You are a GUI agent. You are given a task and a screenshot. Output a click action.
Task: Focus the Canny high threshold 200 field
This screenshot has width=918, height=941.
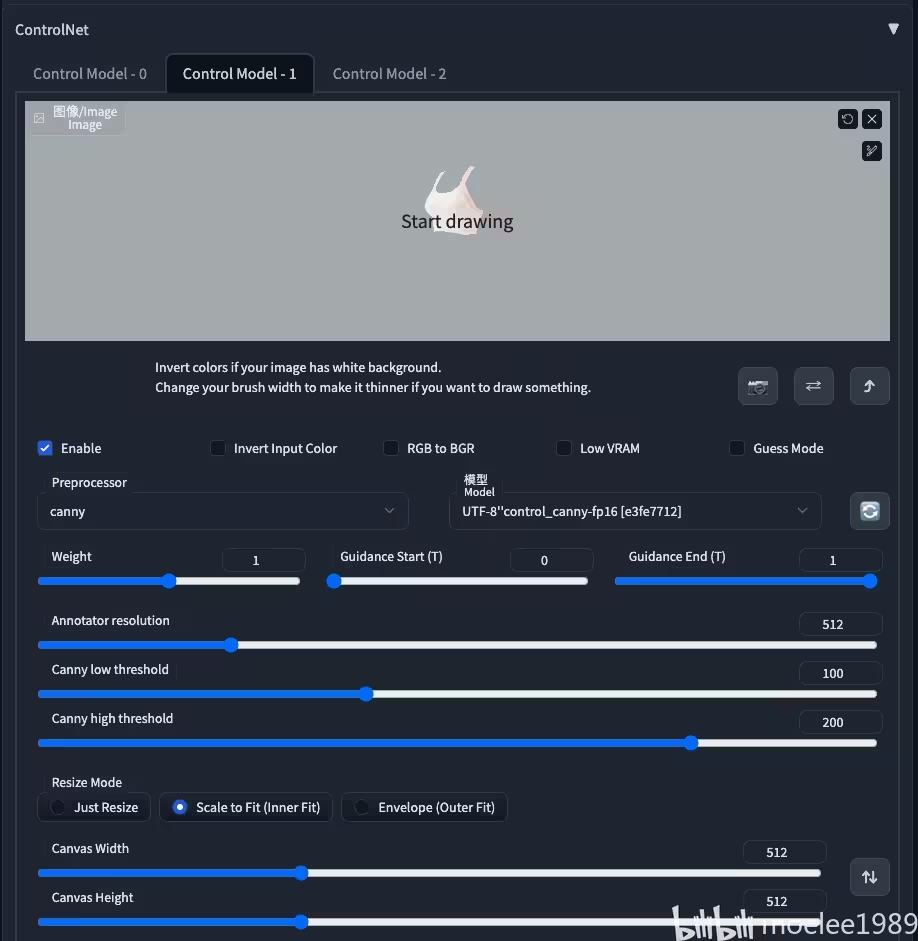coord(841,722)
